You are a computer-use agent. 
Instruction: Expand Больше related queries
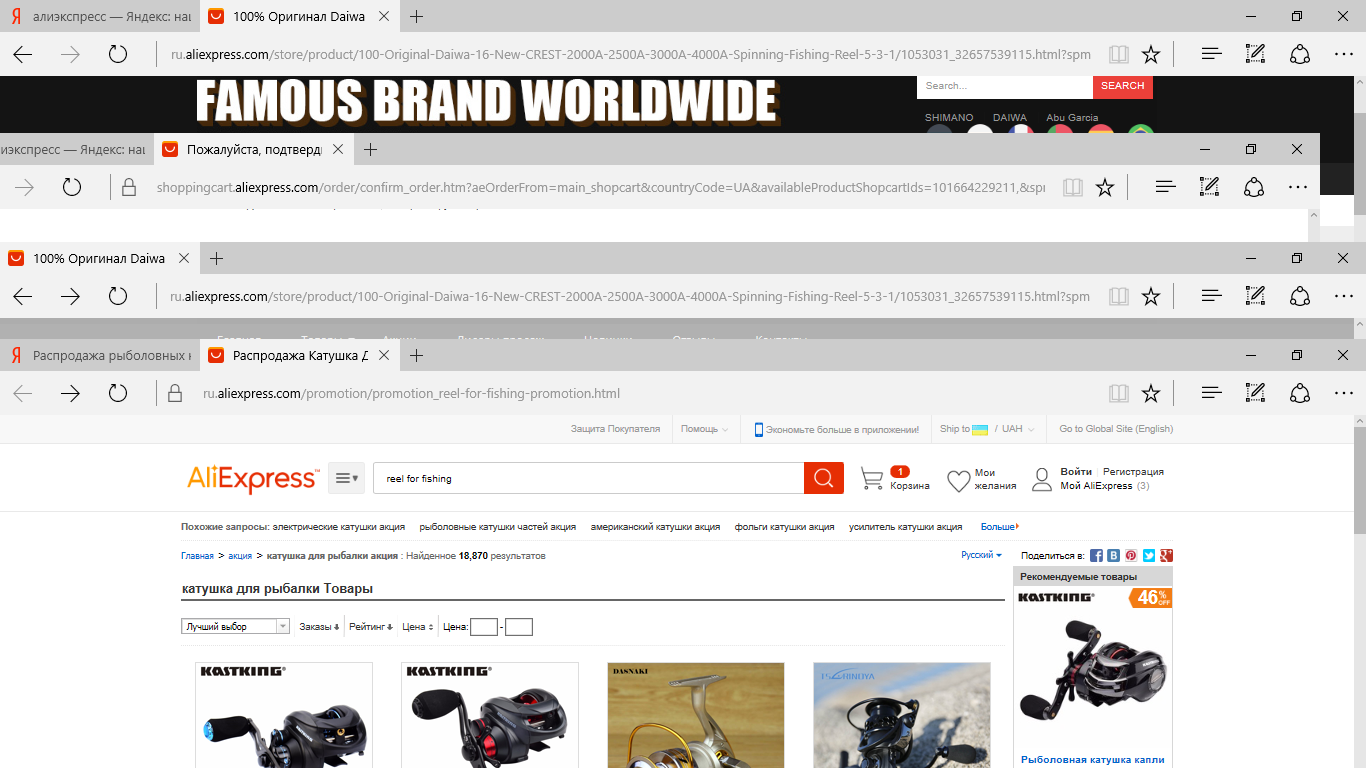[x=1000, y=527]
